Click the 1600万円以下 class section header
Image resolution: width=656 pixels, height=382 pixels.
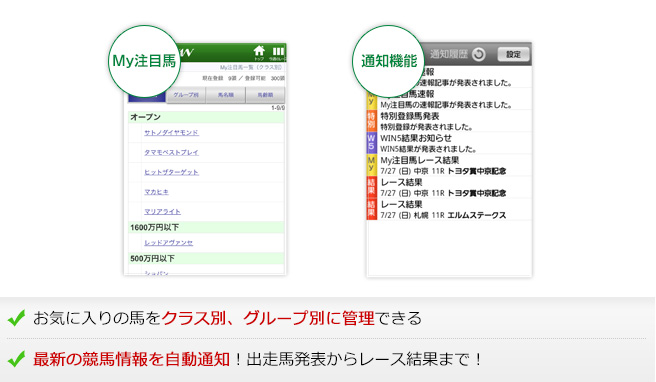pos(206,228)
